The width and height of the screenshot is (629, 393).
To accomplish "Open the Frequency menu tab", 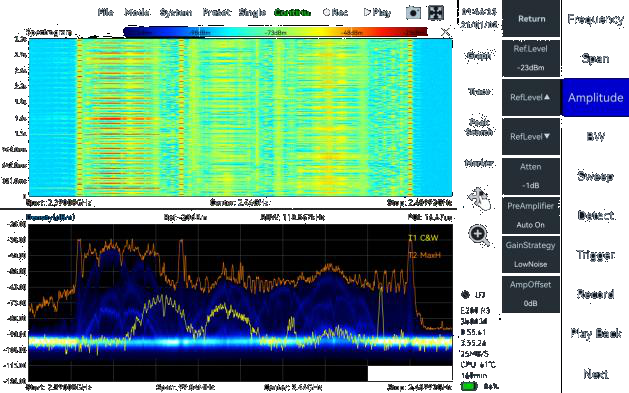I will pos(595,19).
